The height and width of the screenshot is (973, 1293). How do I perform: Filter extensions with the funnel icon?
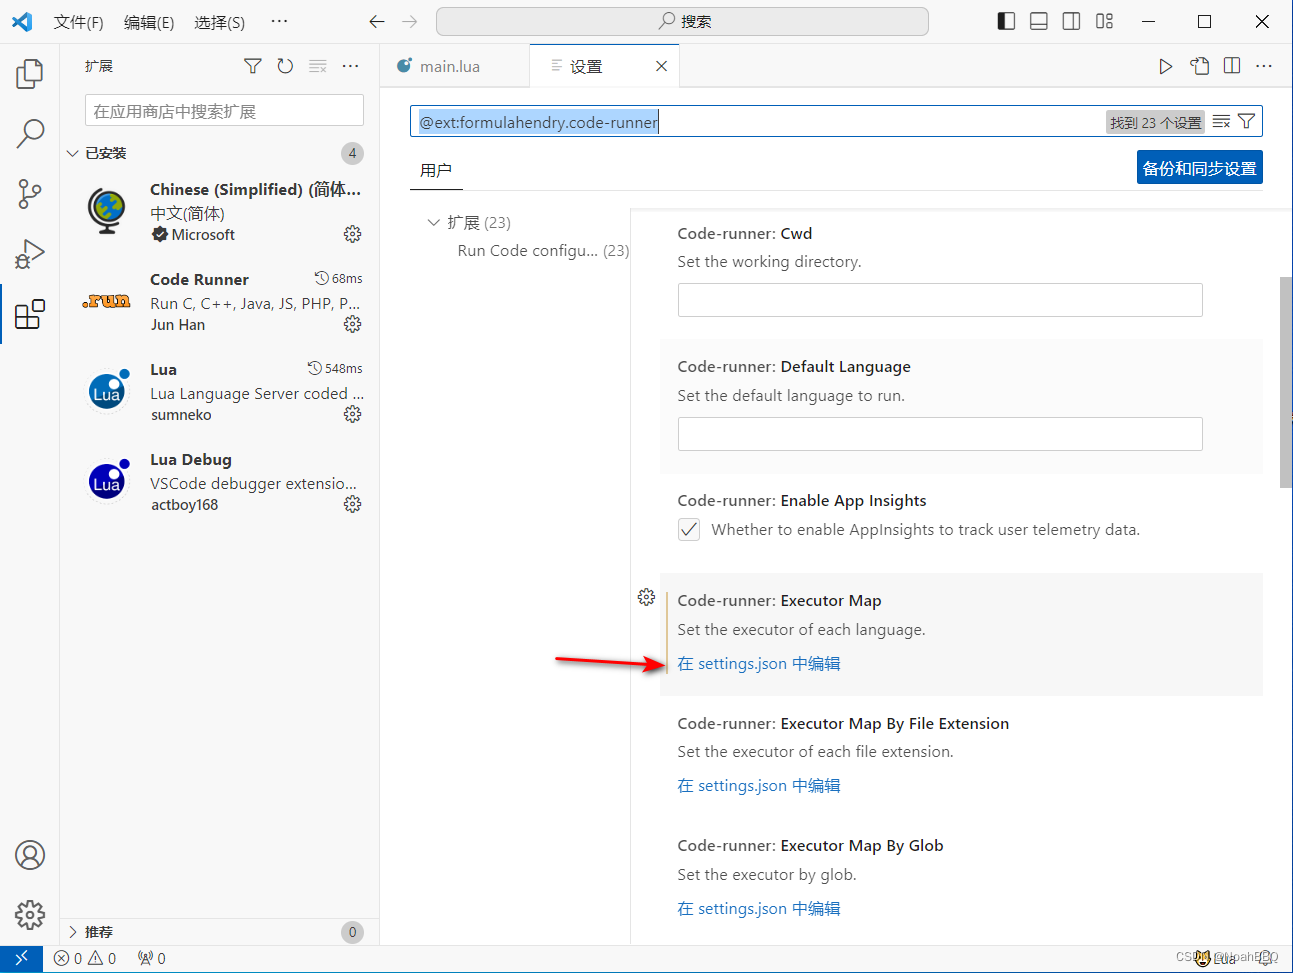pos(253,66)
